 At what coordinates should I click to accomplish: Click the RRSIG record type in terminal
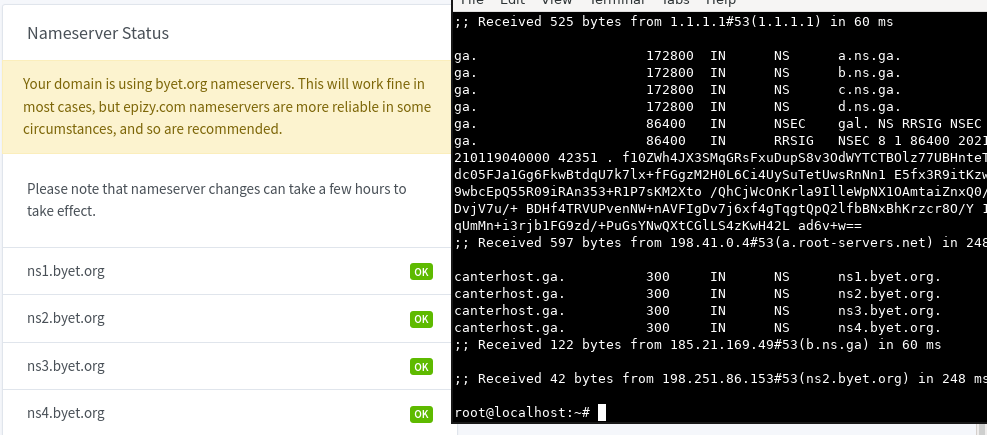click(793, 140)
